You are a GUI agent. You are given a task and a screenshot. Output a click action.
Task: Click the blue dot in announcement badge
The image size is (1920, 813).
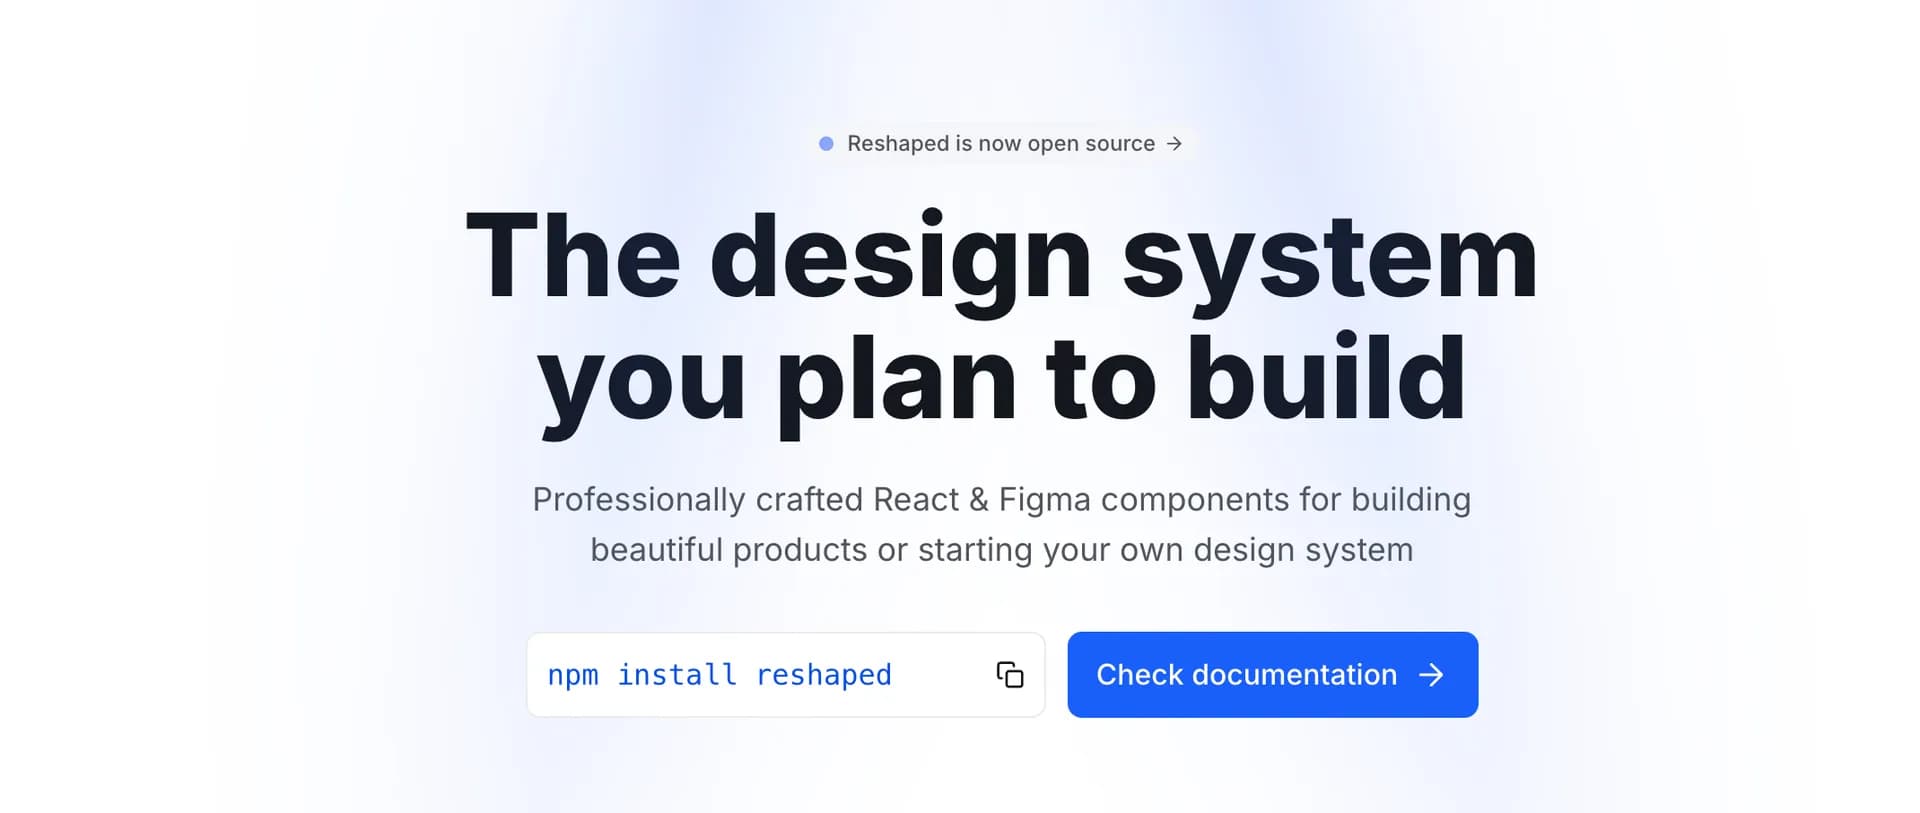[826, 144]
